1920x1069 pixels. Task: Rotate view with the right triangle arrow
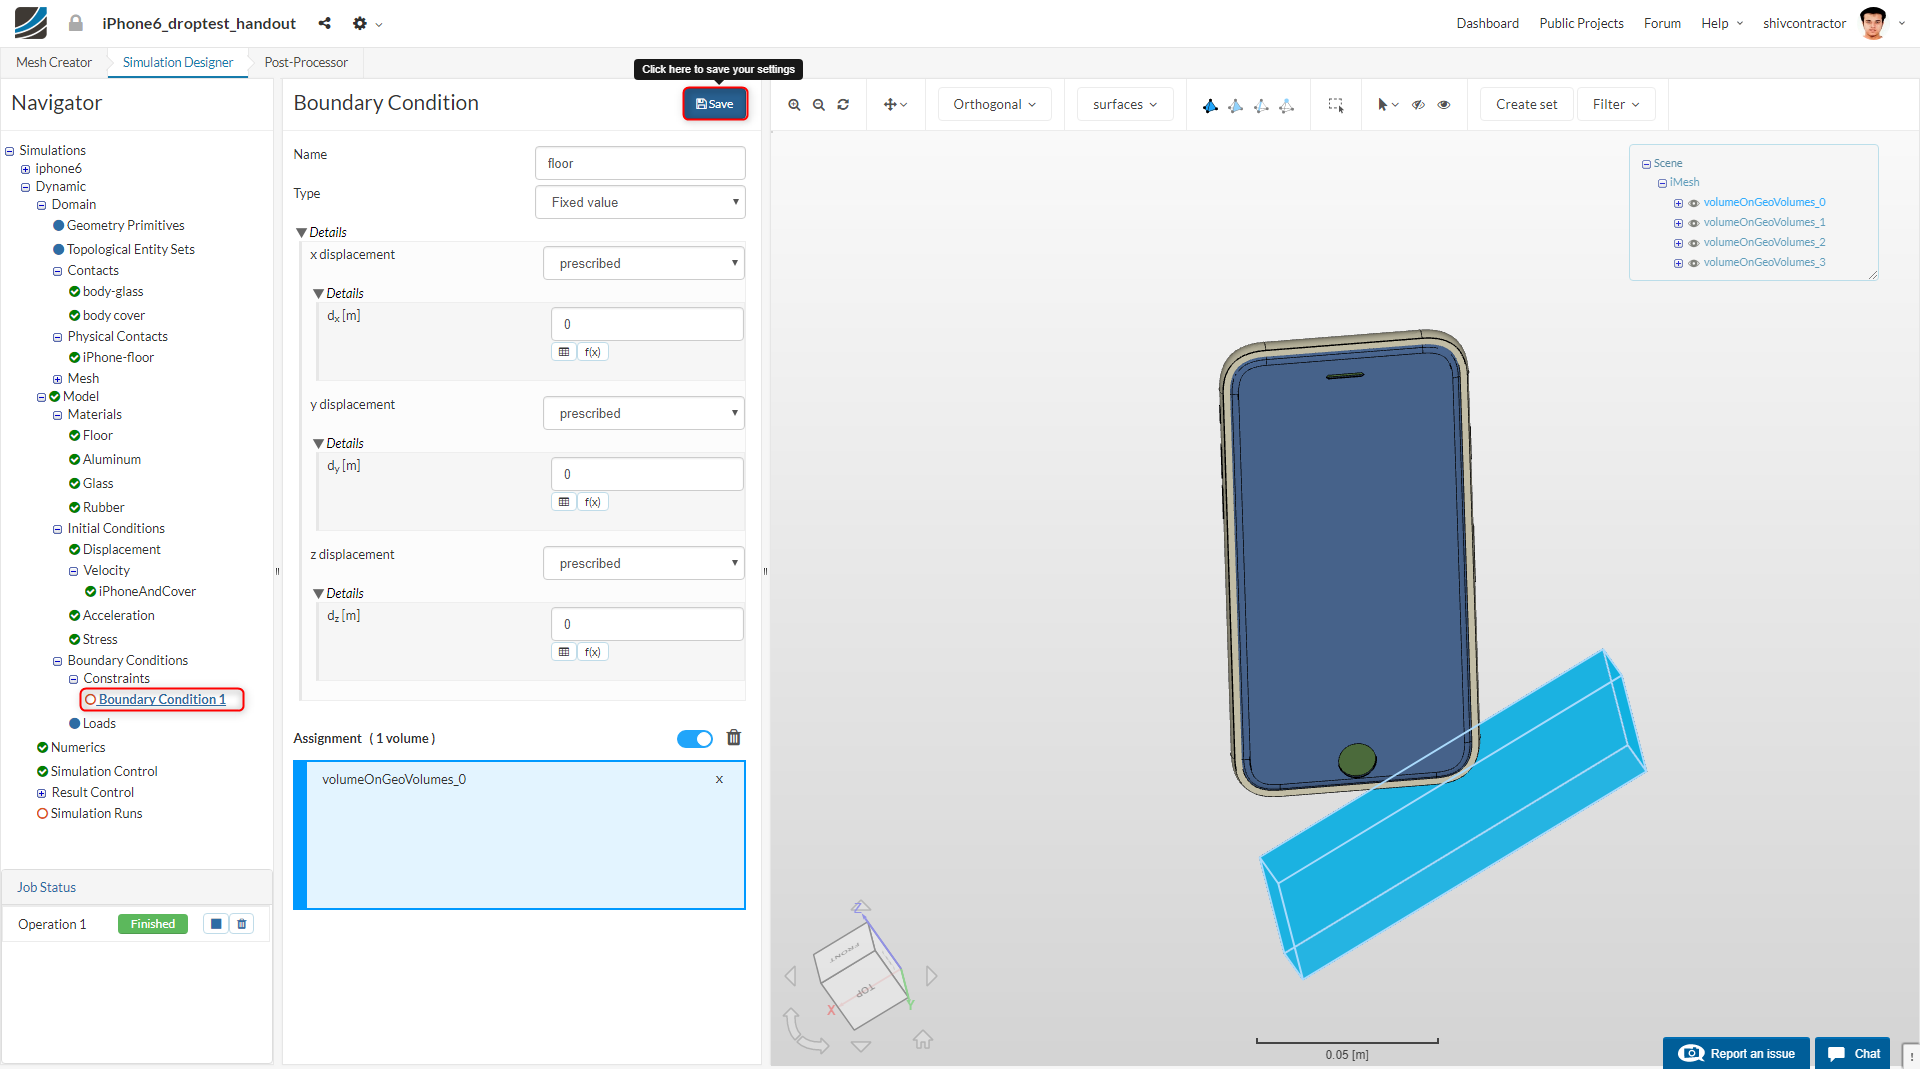[x=932, y=976]
